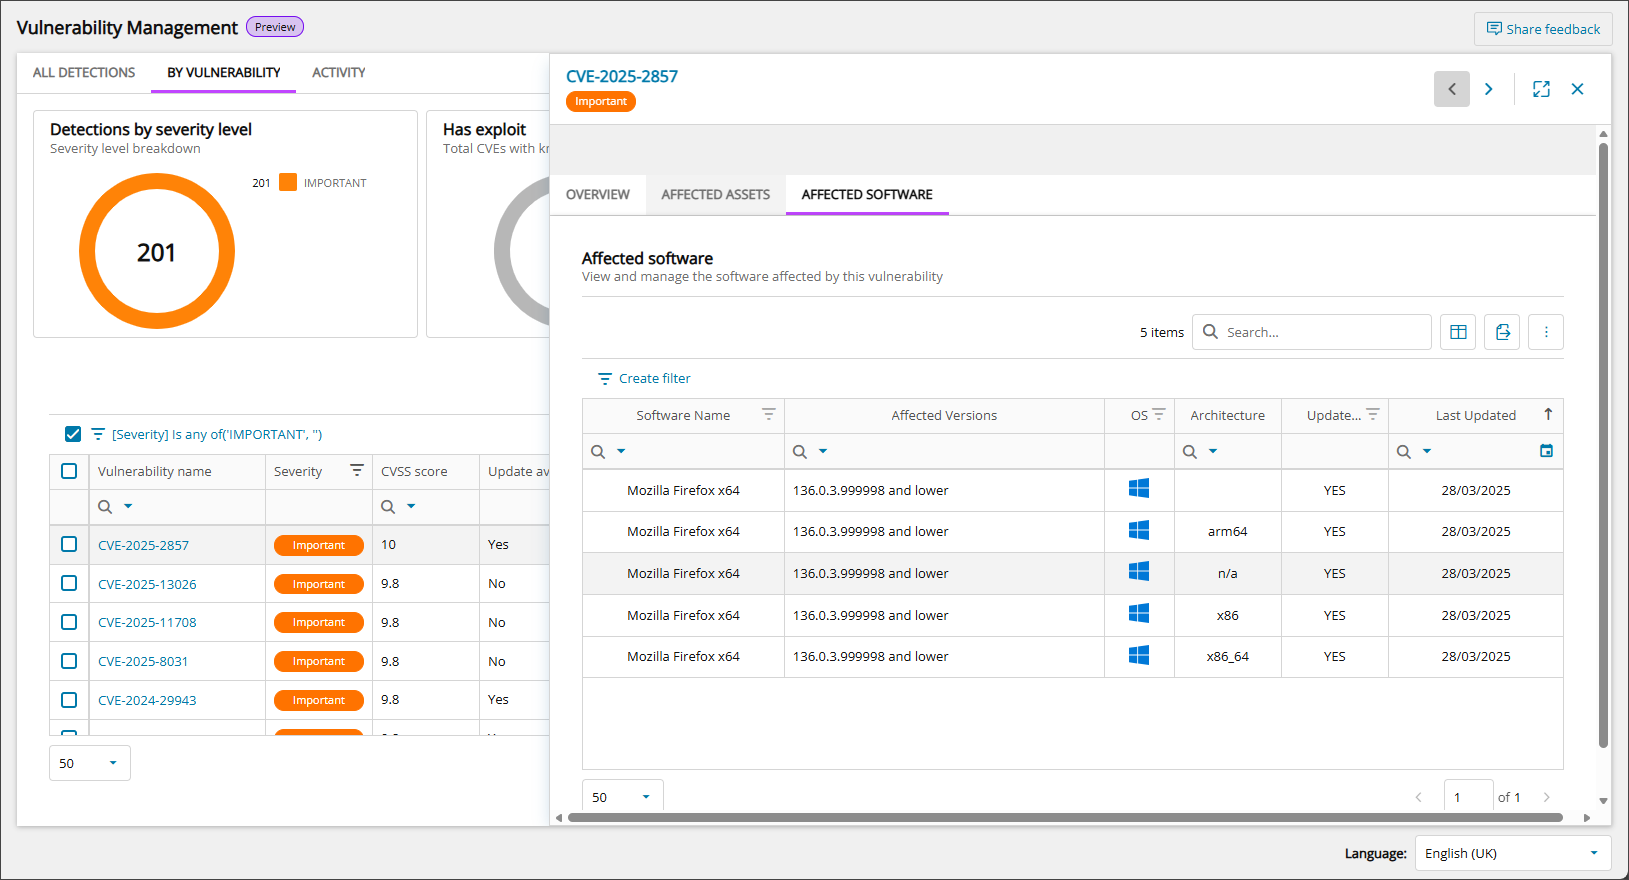The height and width of the screenshot is (880, 1629).
Task: Open the Last Updated calendar picker
Action: [1546, 451]
